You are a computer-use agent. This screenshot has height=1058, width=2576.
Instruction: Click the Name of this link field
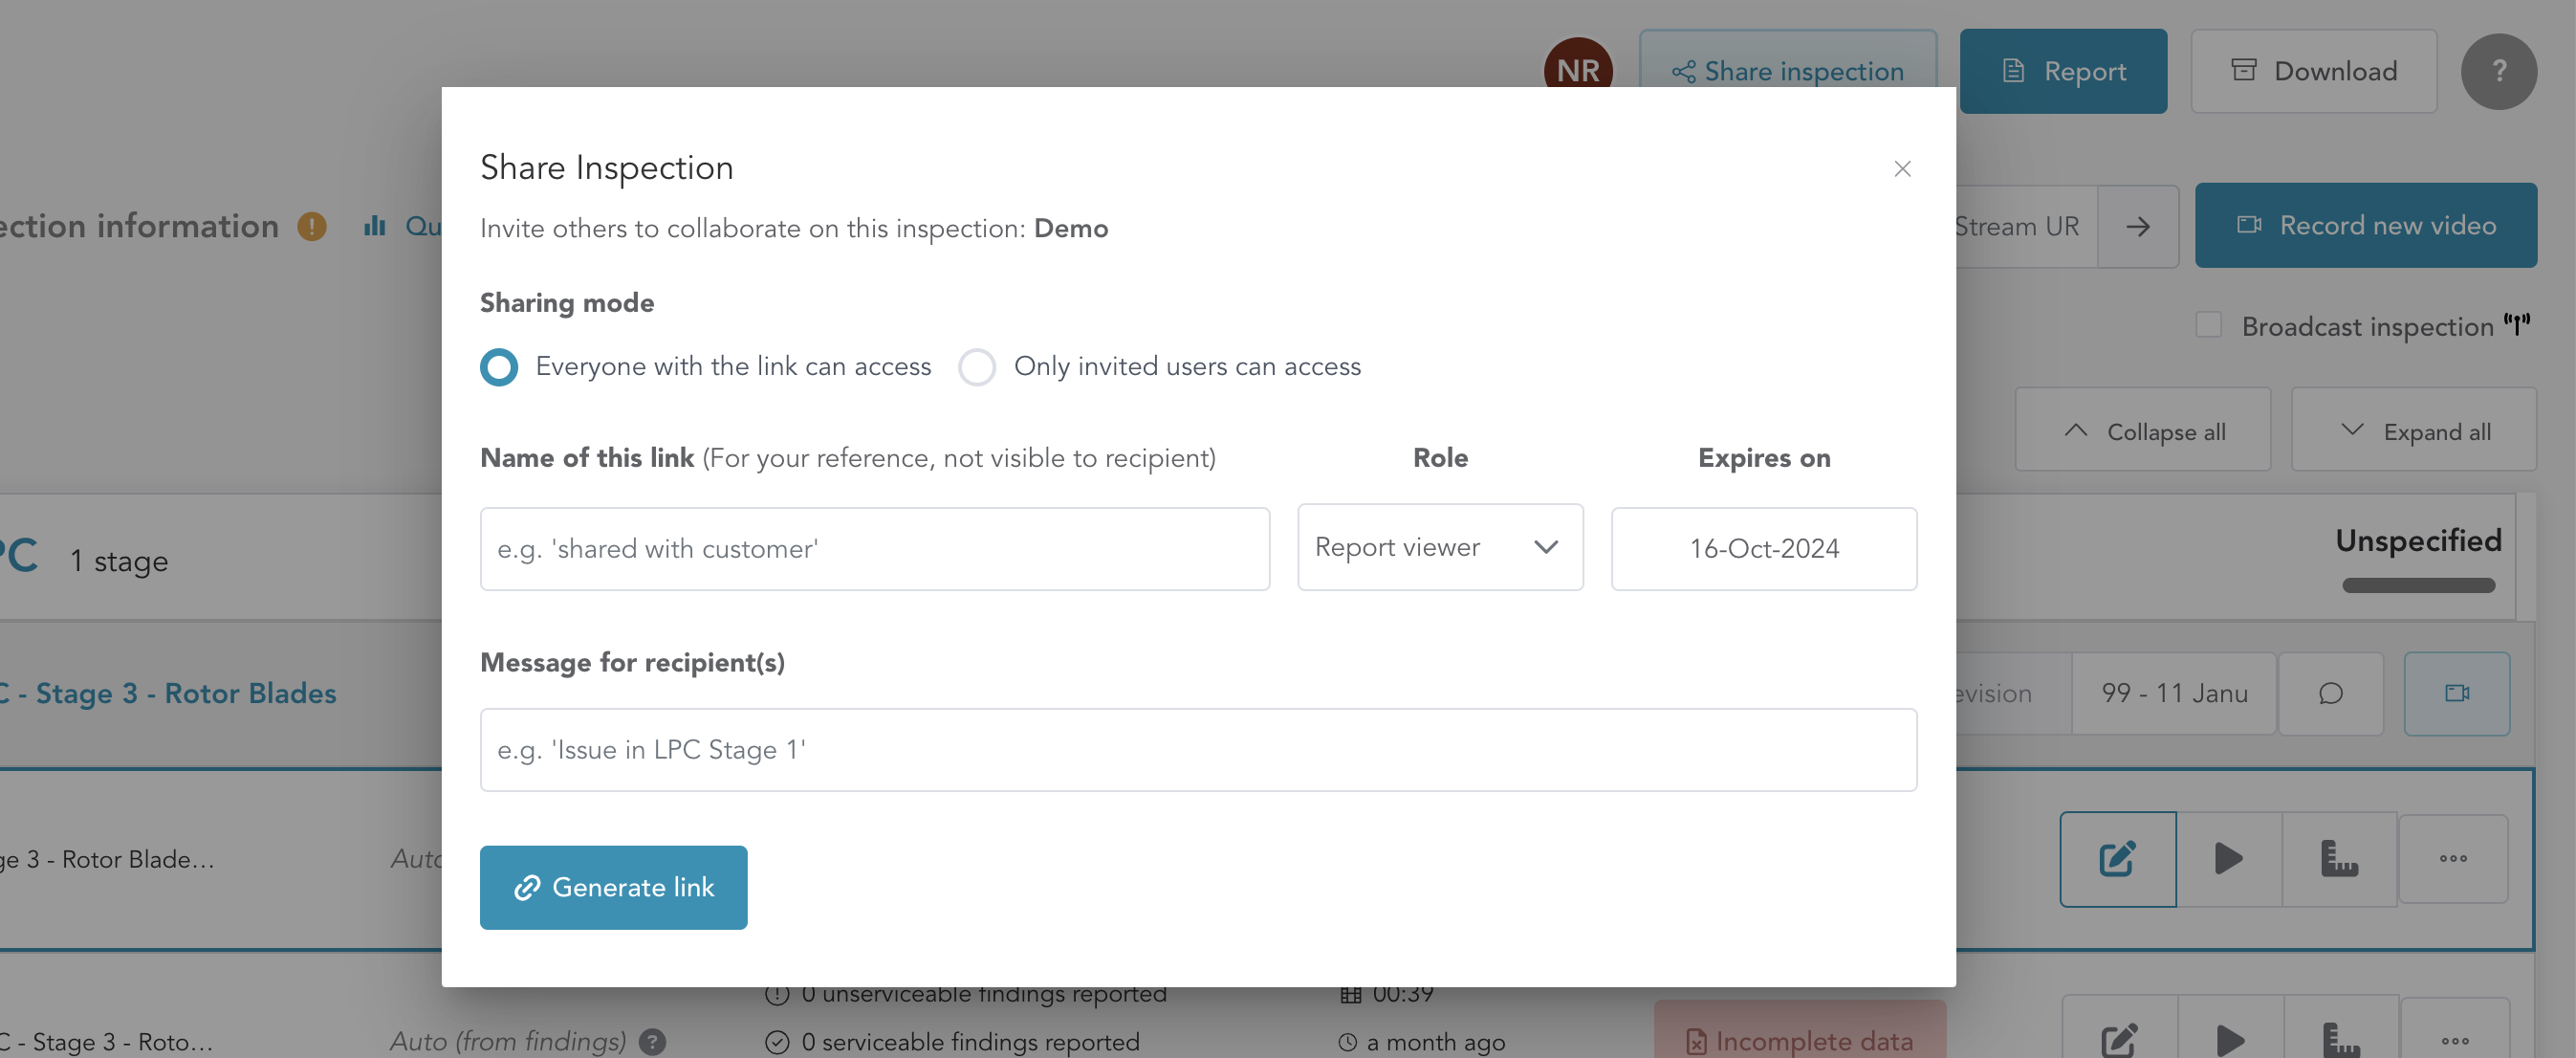[x=874, y=549]
